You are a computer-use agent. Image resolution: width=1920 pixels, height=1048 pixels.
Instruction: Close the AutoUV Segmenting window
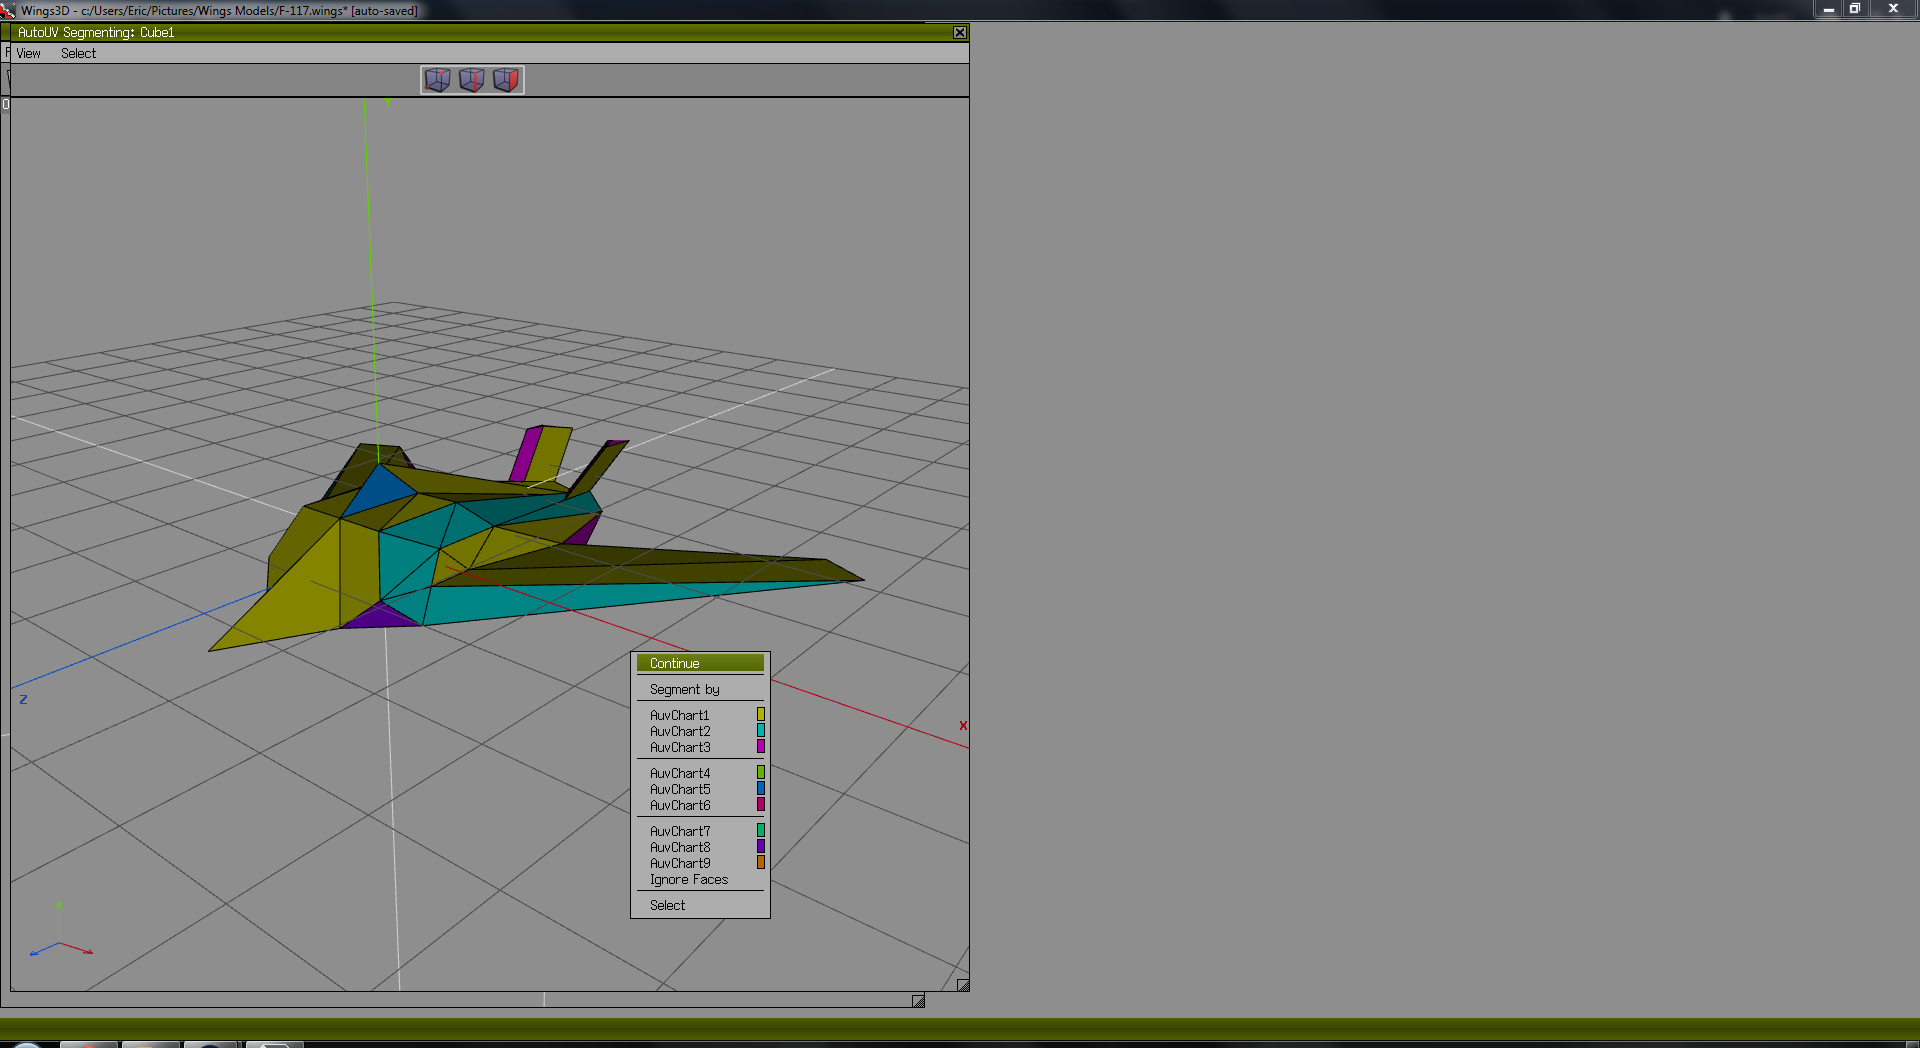pyautogui.click(x=960, y=33)
